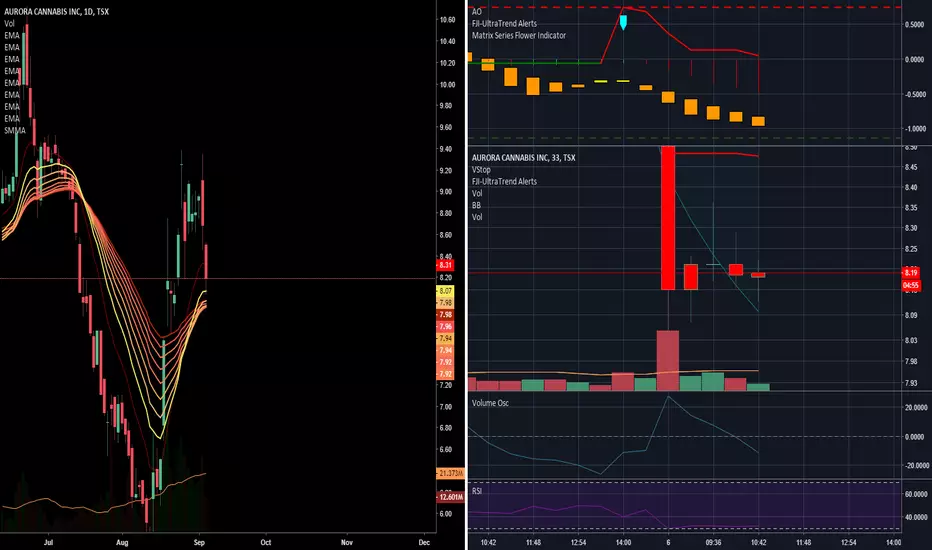Click the 9.00 price axis value
The width and height of the screenshot is (932, 550).
(x=446, y=191)
